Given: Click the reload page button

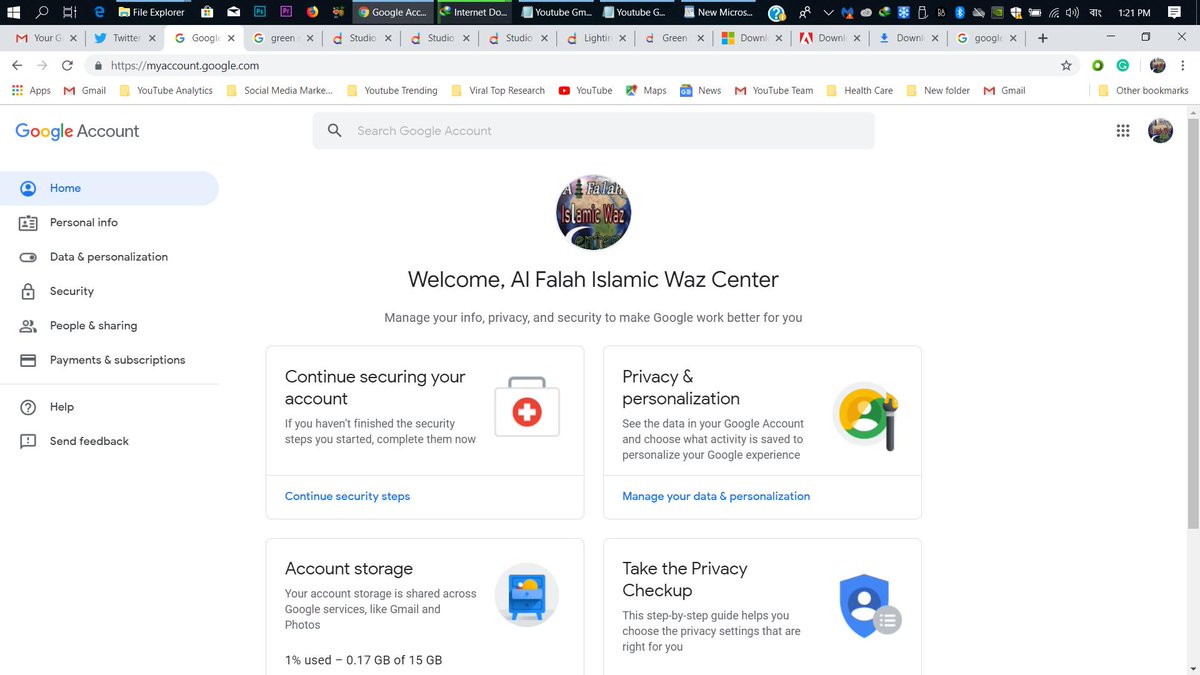Looking at the screenshot, I should [x=67, y=65].
